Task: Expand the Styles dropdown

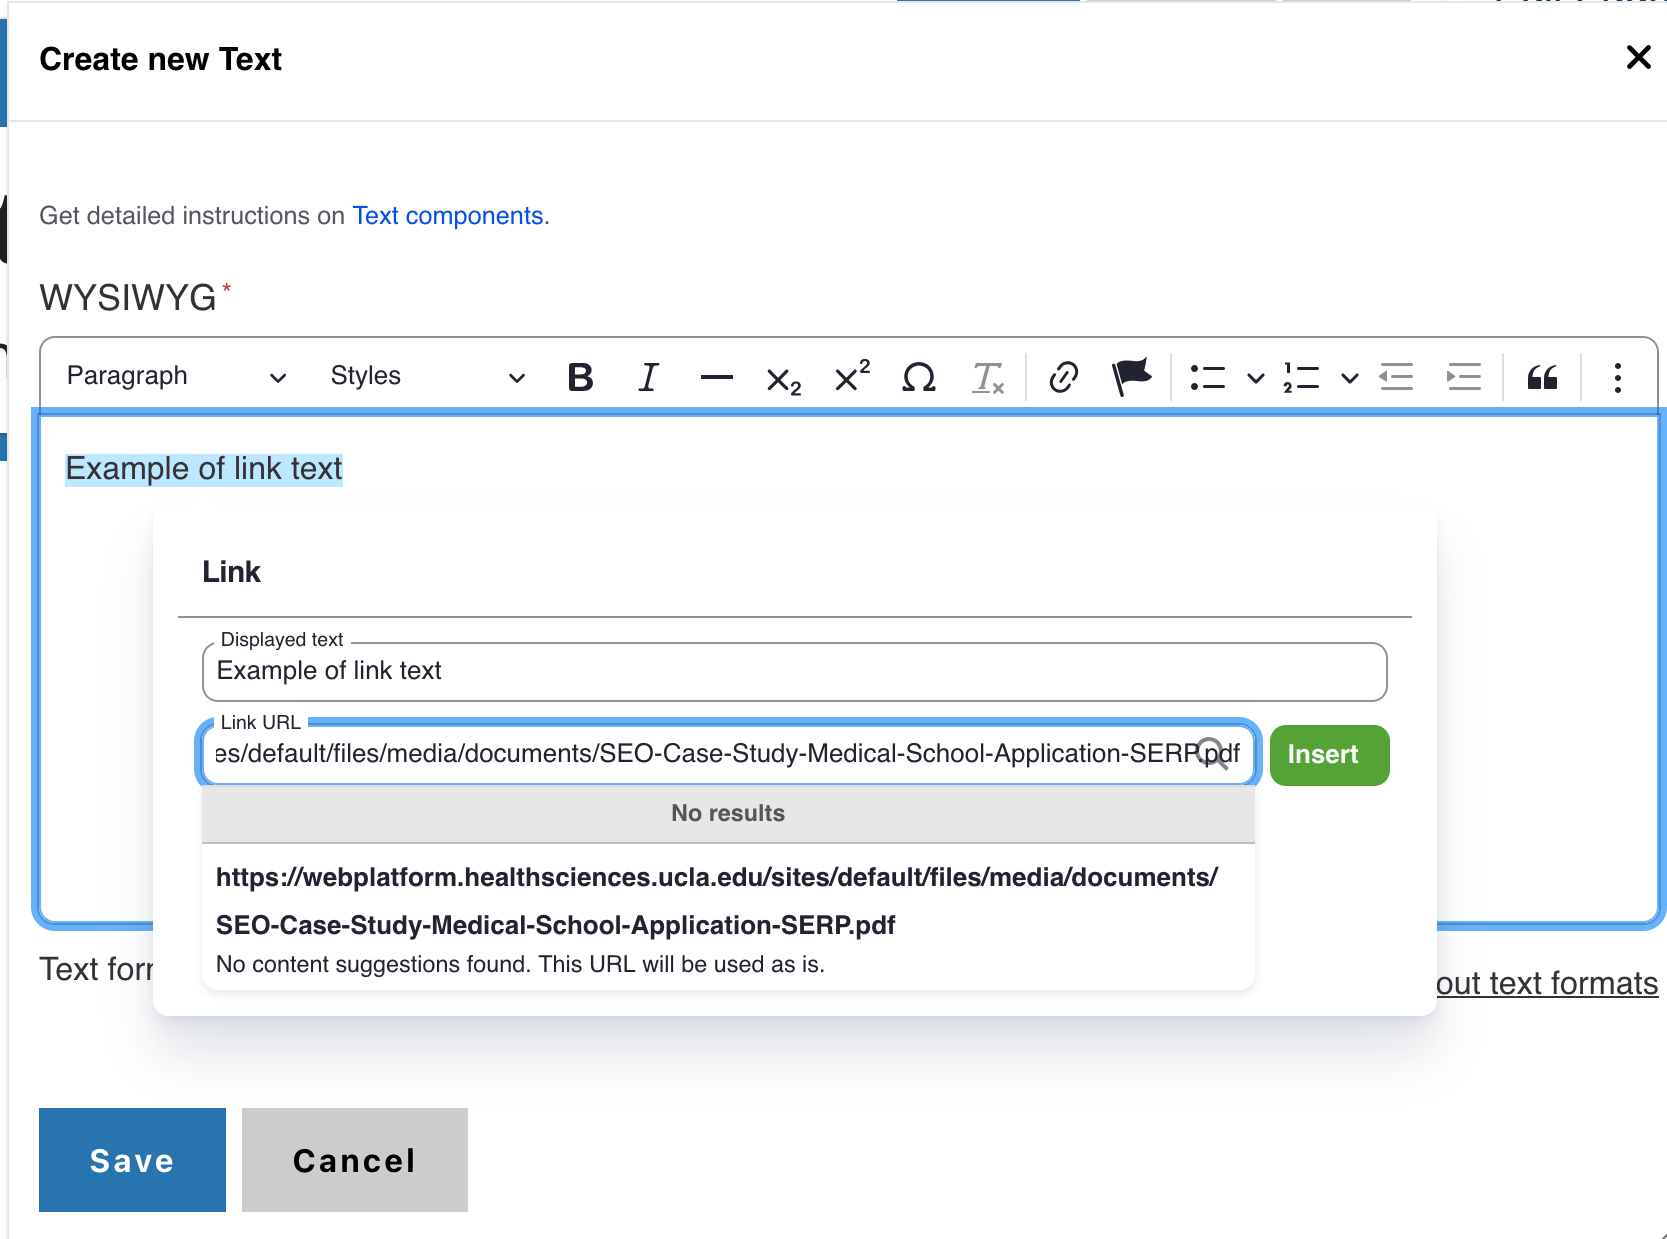Action: [x=427, y=377]
